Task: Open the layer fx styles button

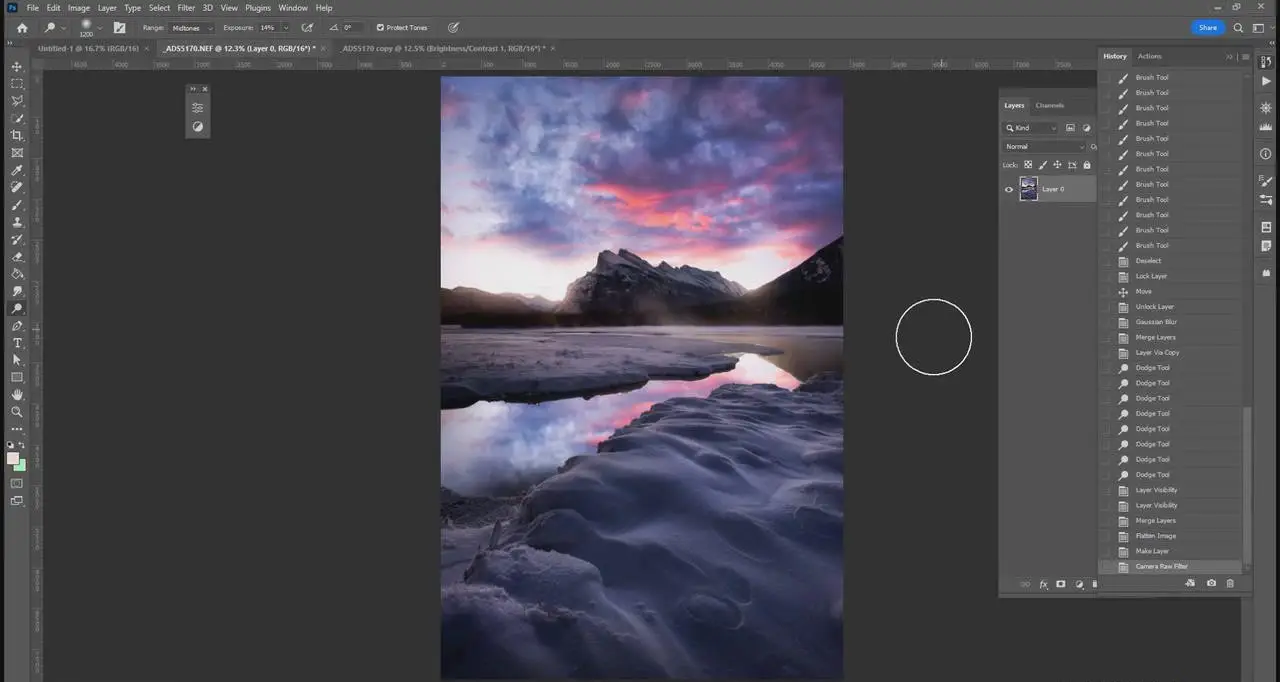Action: (x=1043, y=584)
